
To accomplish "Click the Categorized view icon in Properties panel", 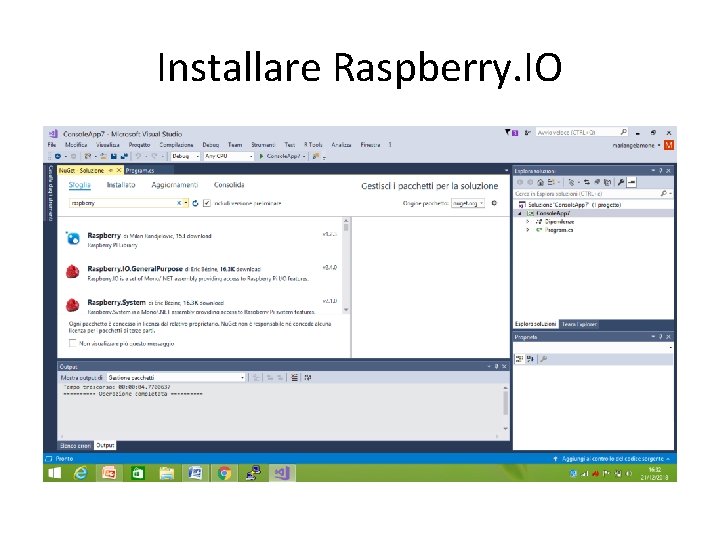I will pyautogui.click(x=519, y=359).
